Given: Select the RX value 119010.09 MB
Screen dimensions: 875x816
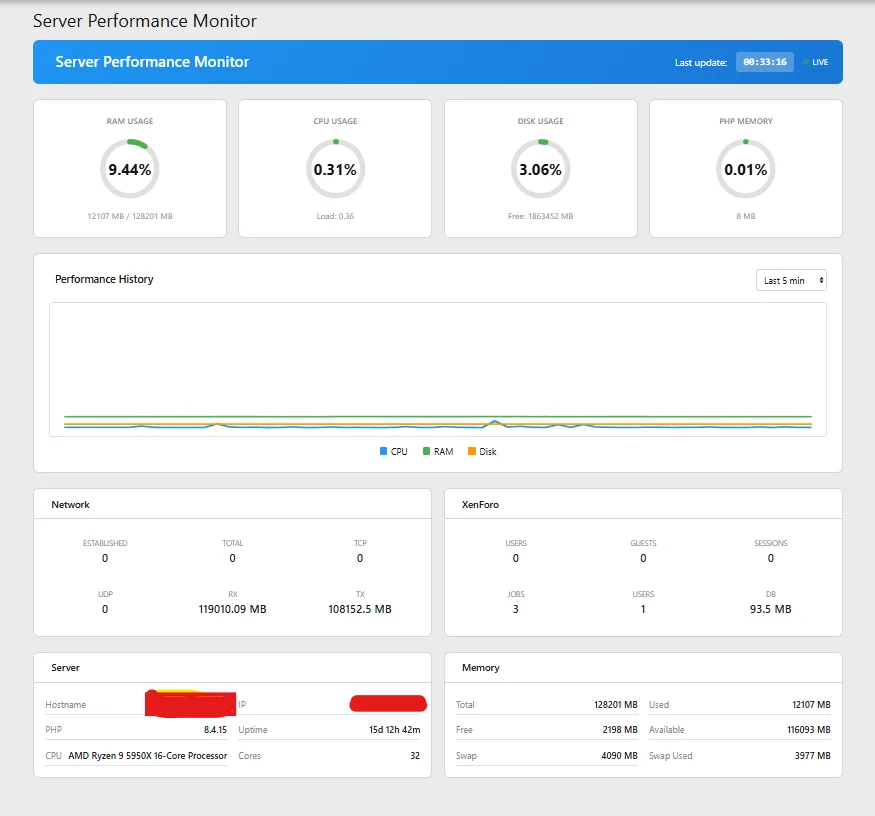Looking at the screenshot, I should click(233, 609).
